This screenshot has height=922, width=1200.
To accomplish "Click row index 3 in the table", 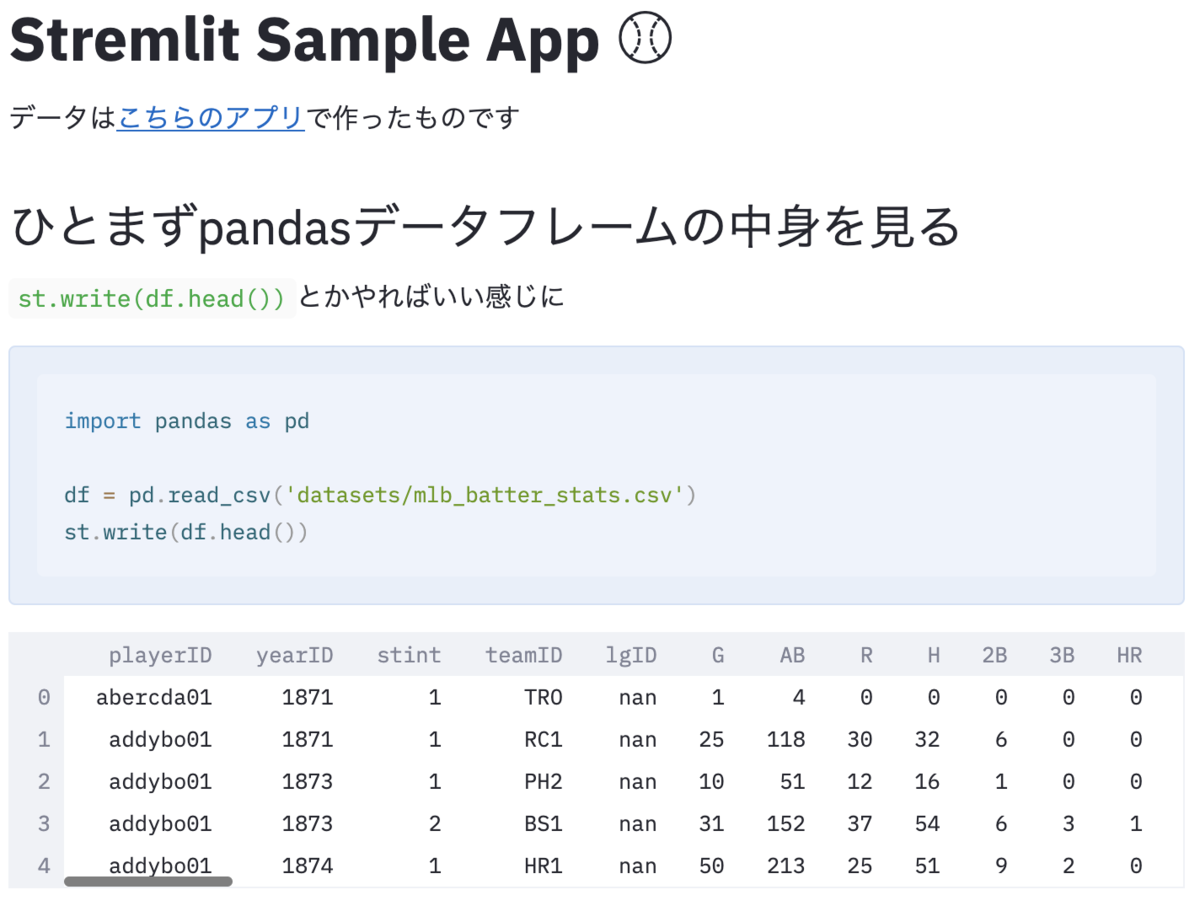I will (x=43, y=824).
